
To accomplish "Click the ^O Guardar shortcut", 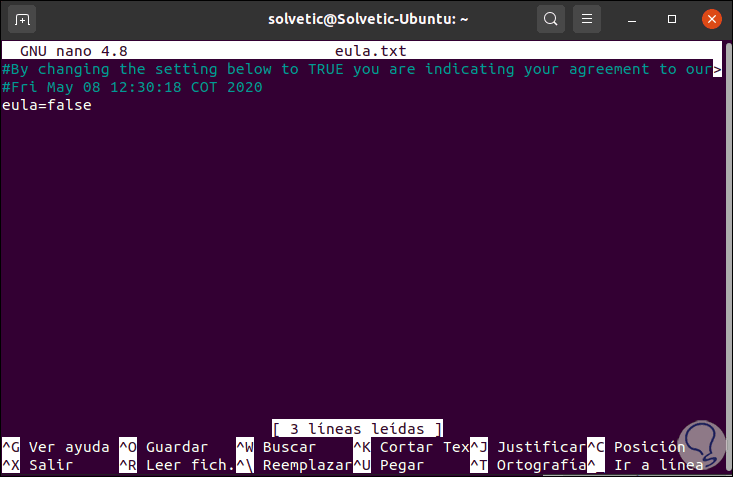I will 164,447.
